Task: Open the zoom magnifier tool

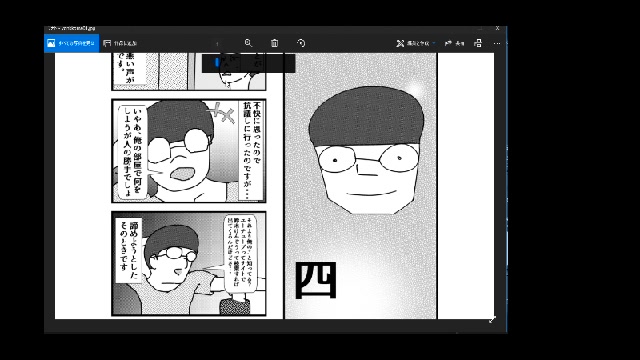Action: coord(248,43)
